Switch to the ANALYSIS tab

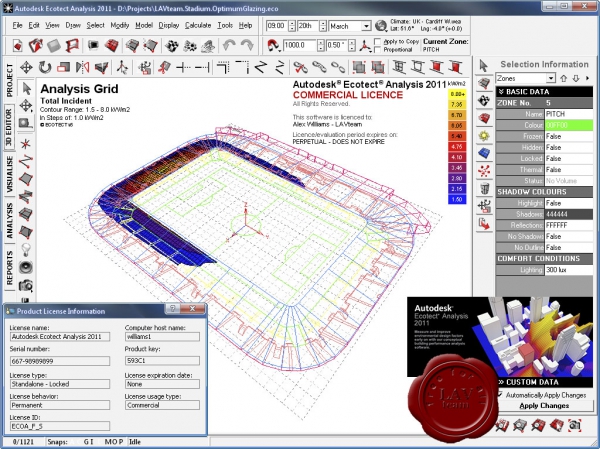coord(10,220)
